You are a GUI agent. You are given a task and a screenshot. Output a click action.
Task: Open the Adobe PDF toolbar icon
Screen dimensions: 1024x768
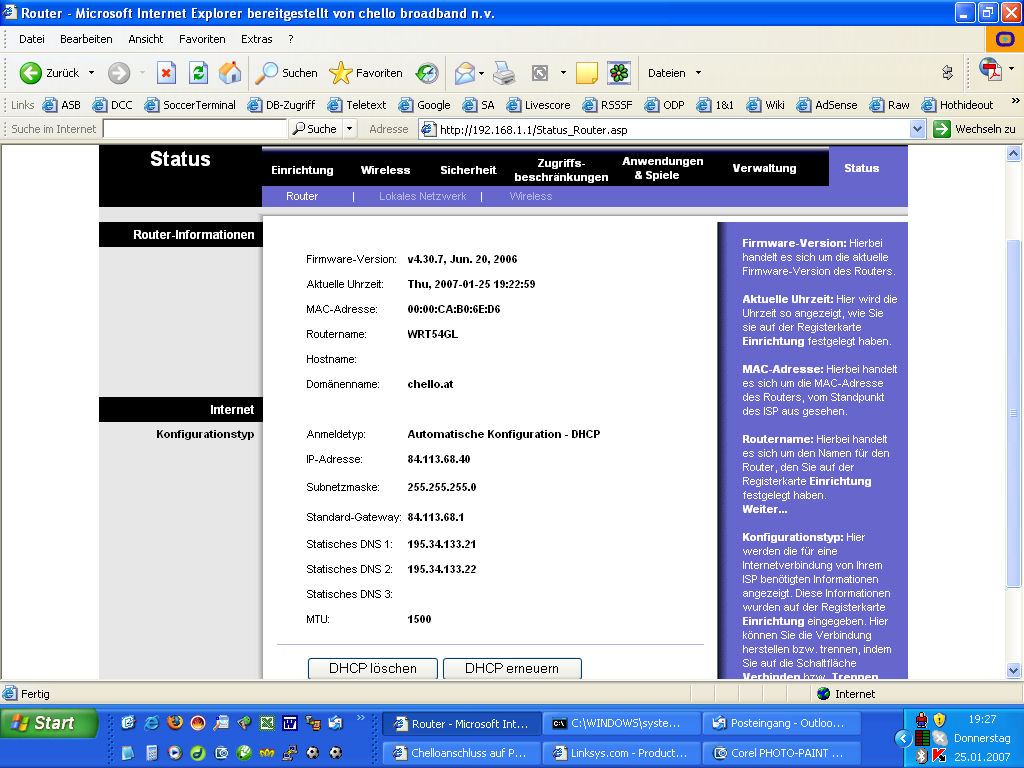tap(990, 71)
